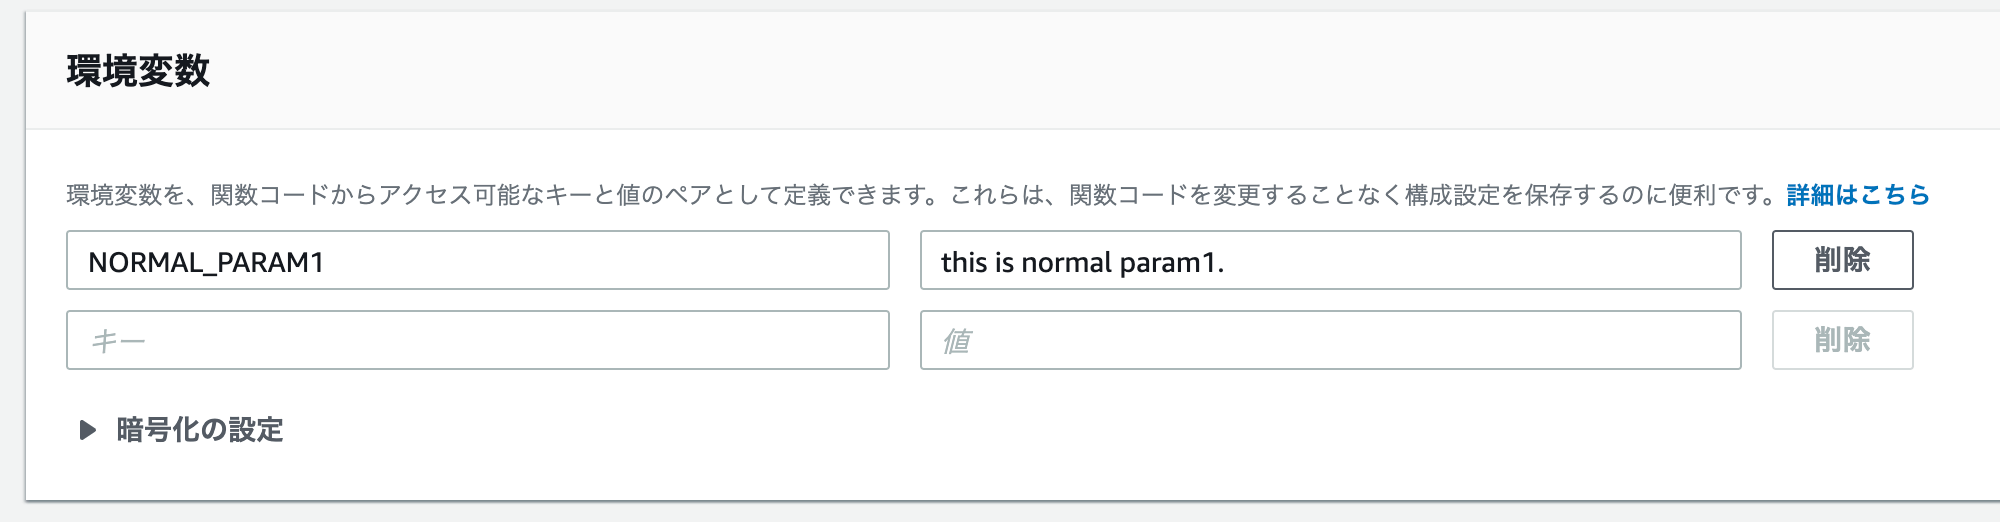The width and height of the screenshot is (2000, 522).
Task: Expand the 暗号化の設定 disclosure triangle
Action: tap(88, 430)
